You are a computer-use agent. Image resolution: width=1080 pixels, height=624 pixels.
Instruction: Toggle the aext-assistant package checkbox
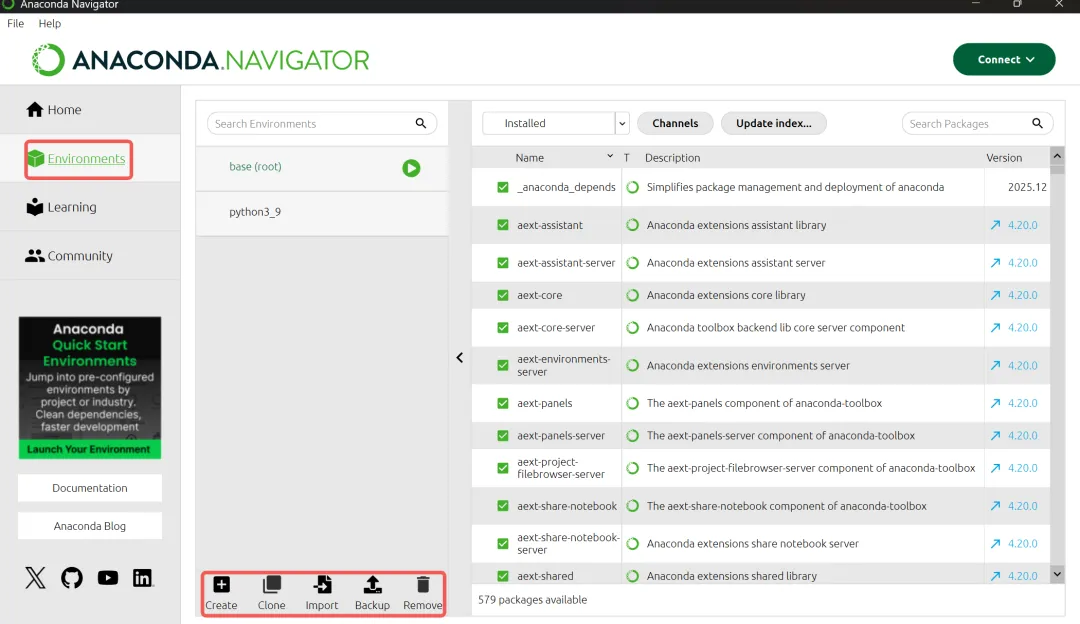coord(503,225)
